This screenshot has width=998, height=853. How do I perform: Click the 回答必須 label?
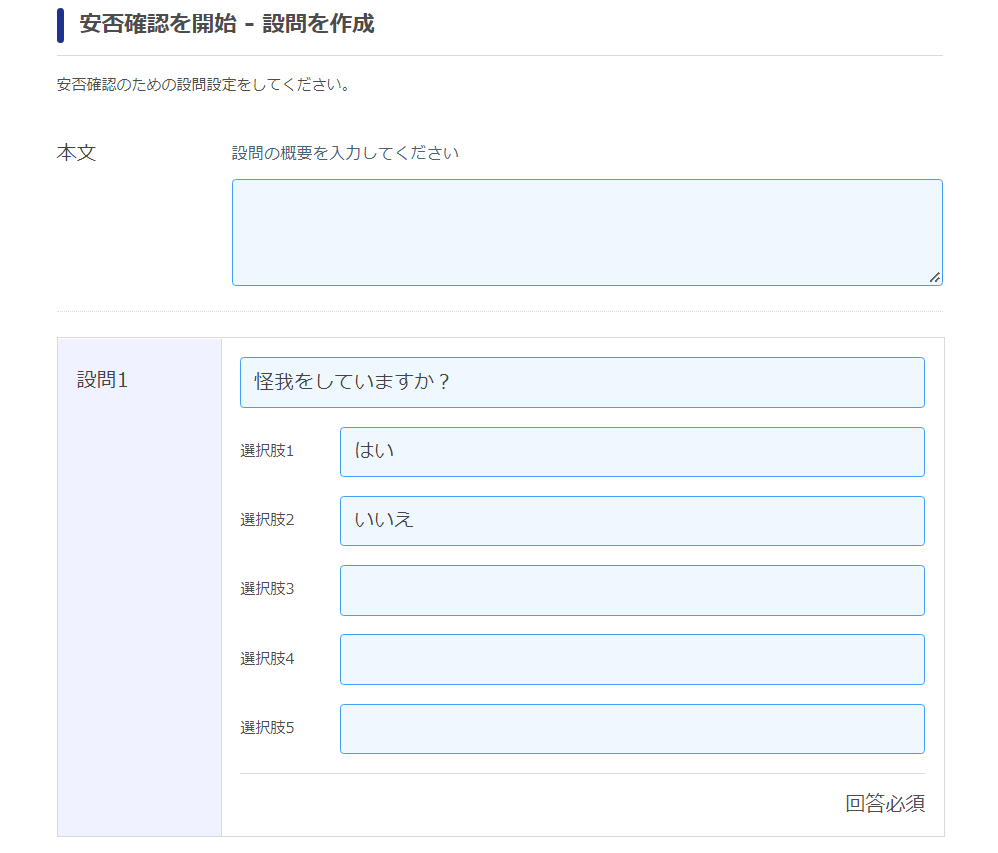[x=885, y=803]
